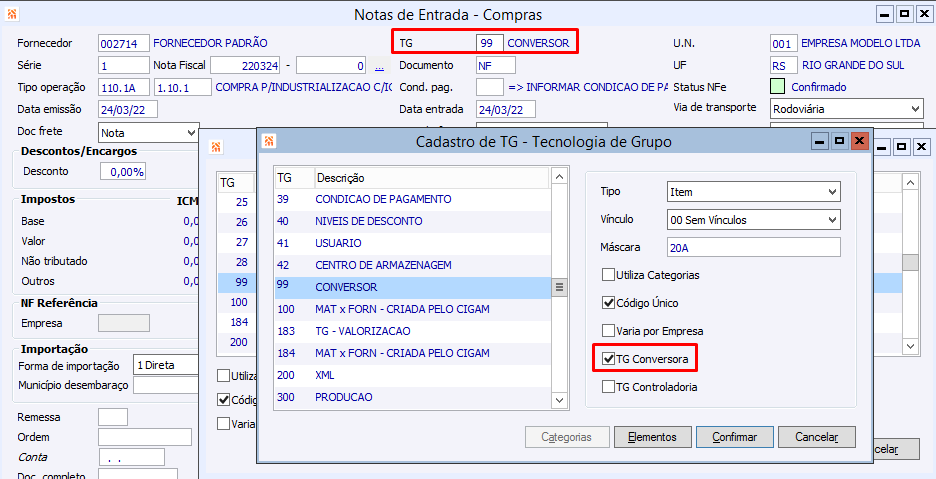
Task: Click the empty Cond. pag. field
Action: [x=489, y=87]
